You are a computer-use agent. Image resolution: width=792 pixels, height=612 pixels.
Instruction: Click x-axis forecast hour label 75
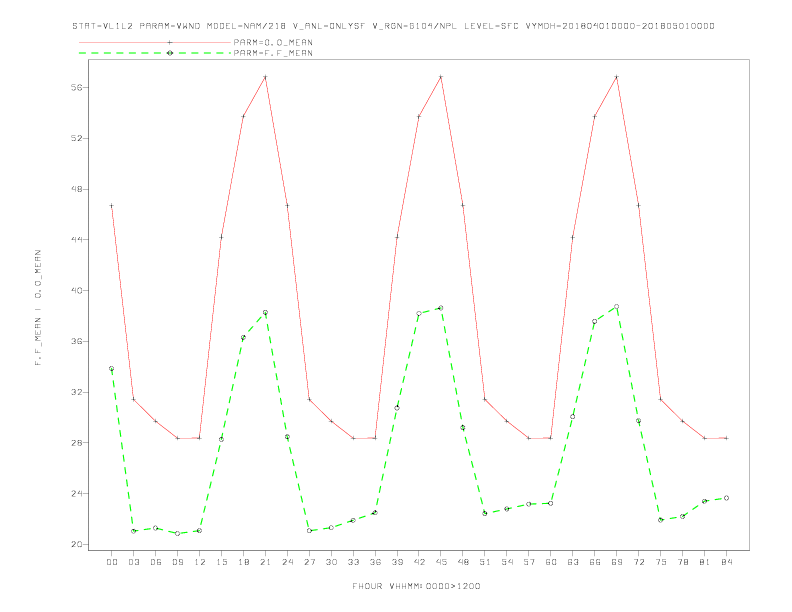click(x=661, y=562)
